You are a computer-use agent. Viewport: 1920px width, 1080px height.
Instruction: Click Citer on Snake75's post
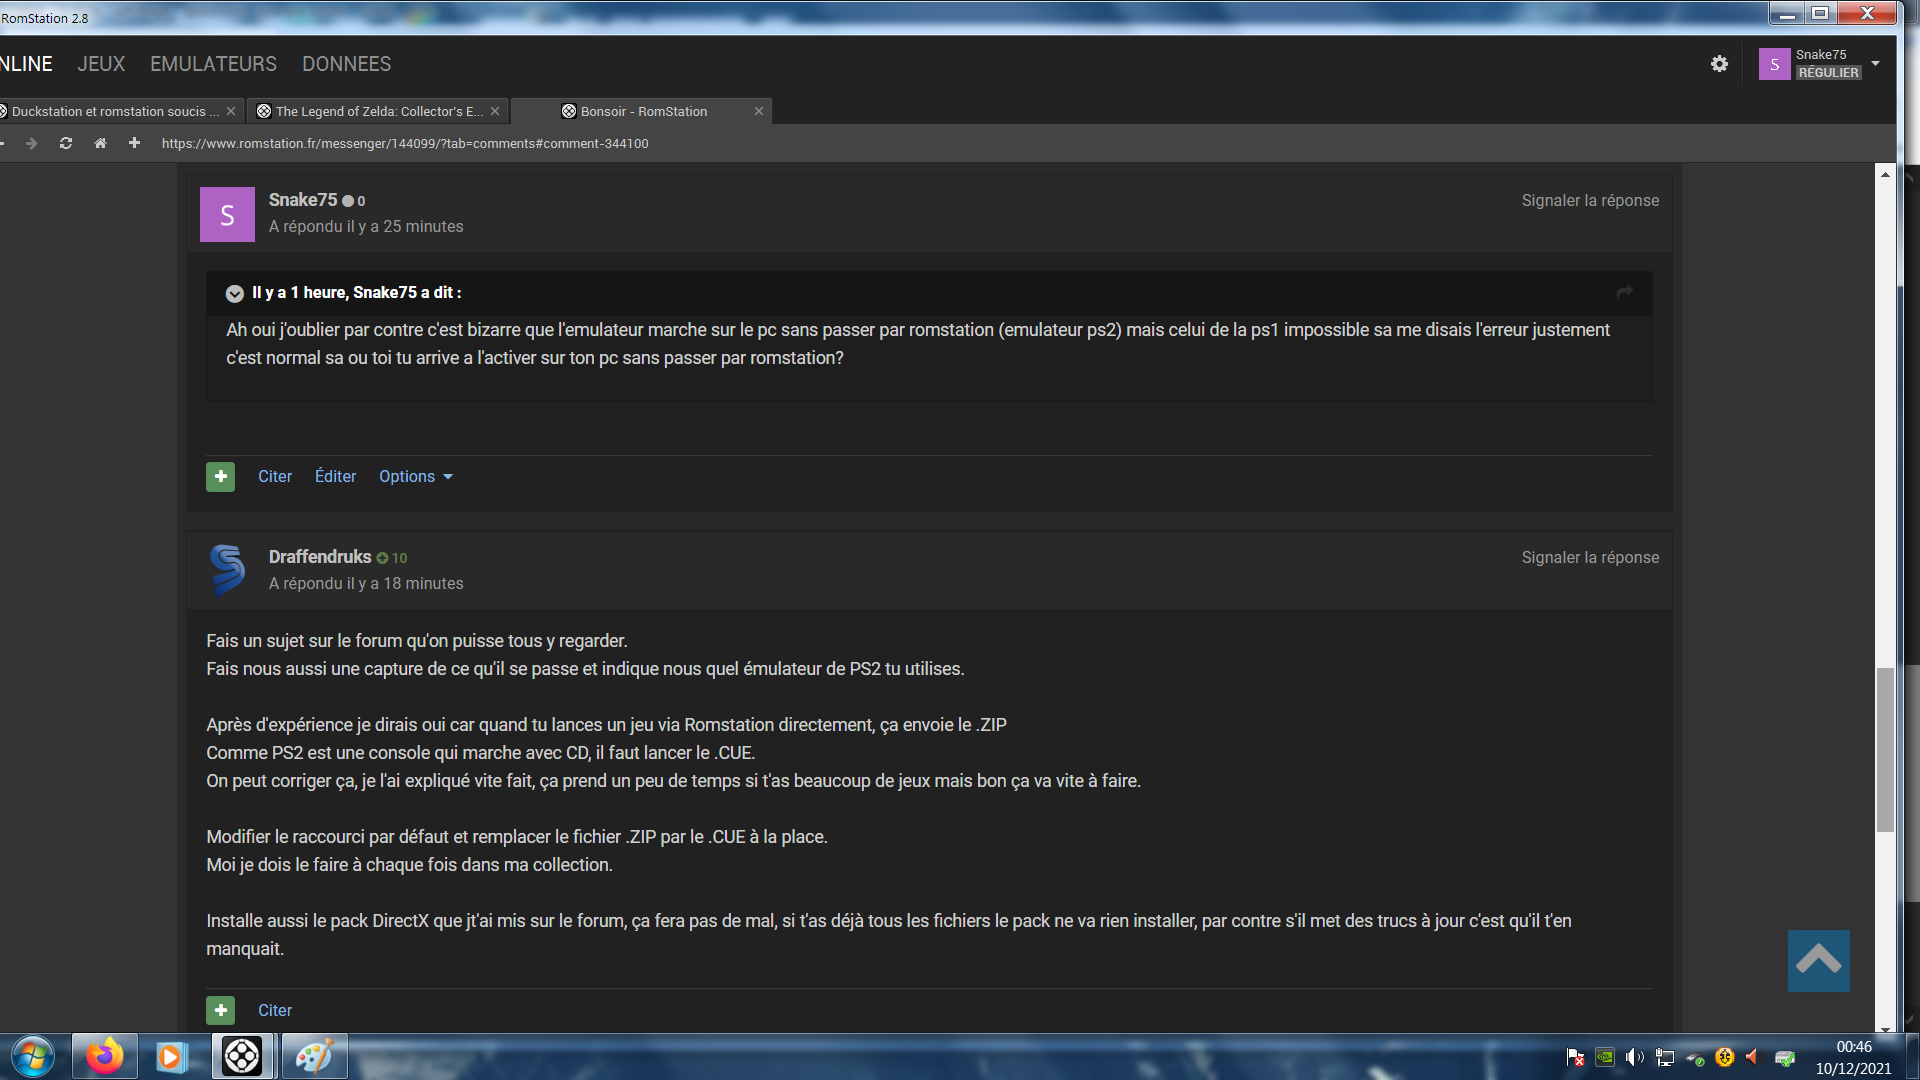click(x=275, y=476)
